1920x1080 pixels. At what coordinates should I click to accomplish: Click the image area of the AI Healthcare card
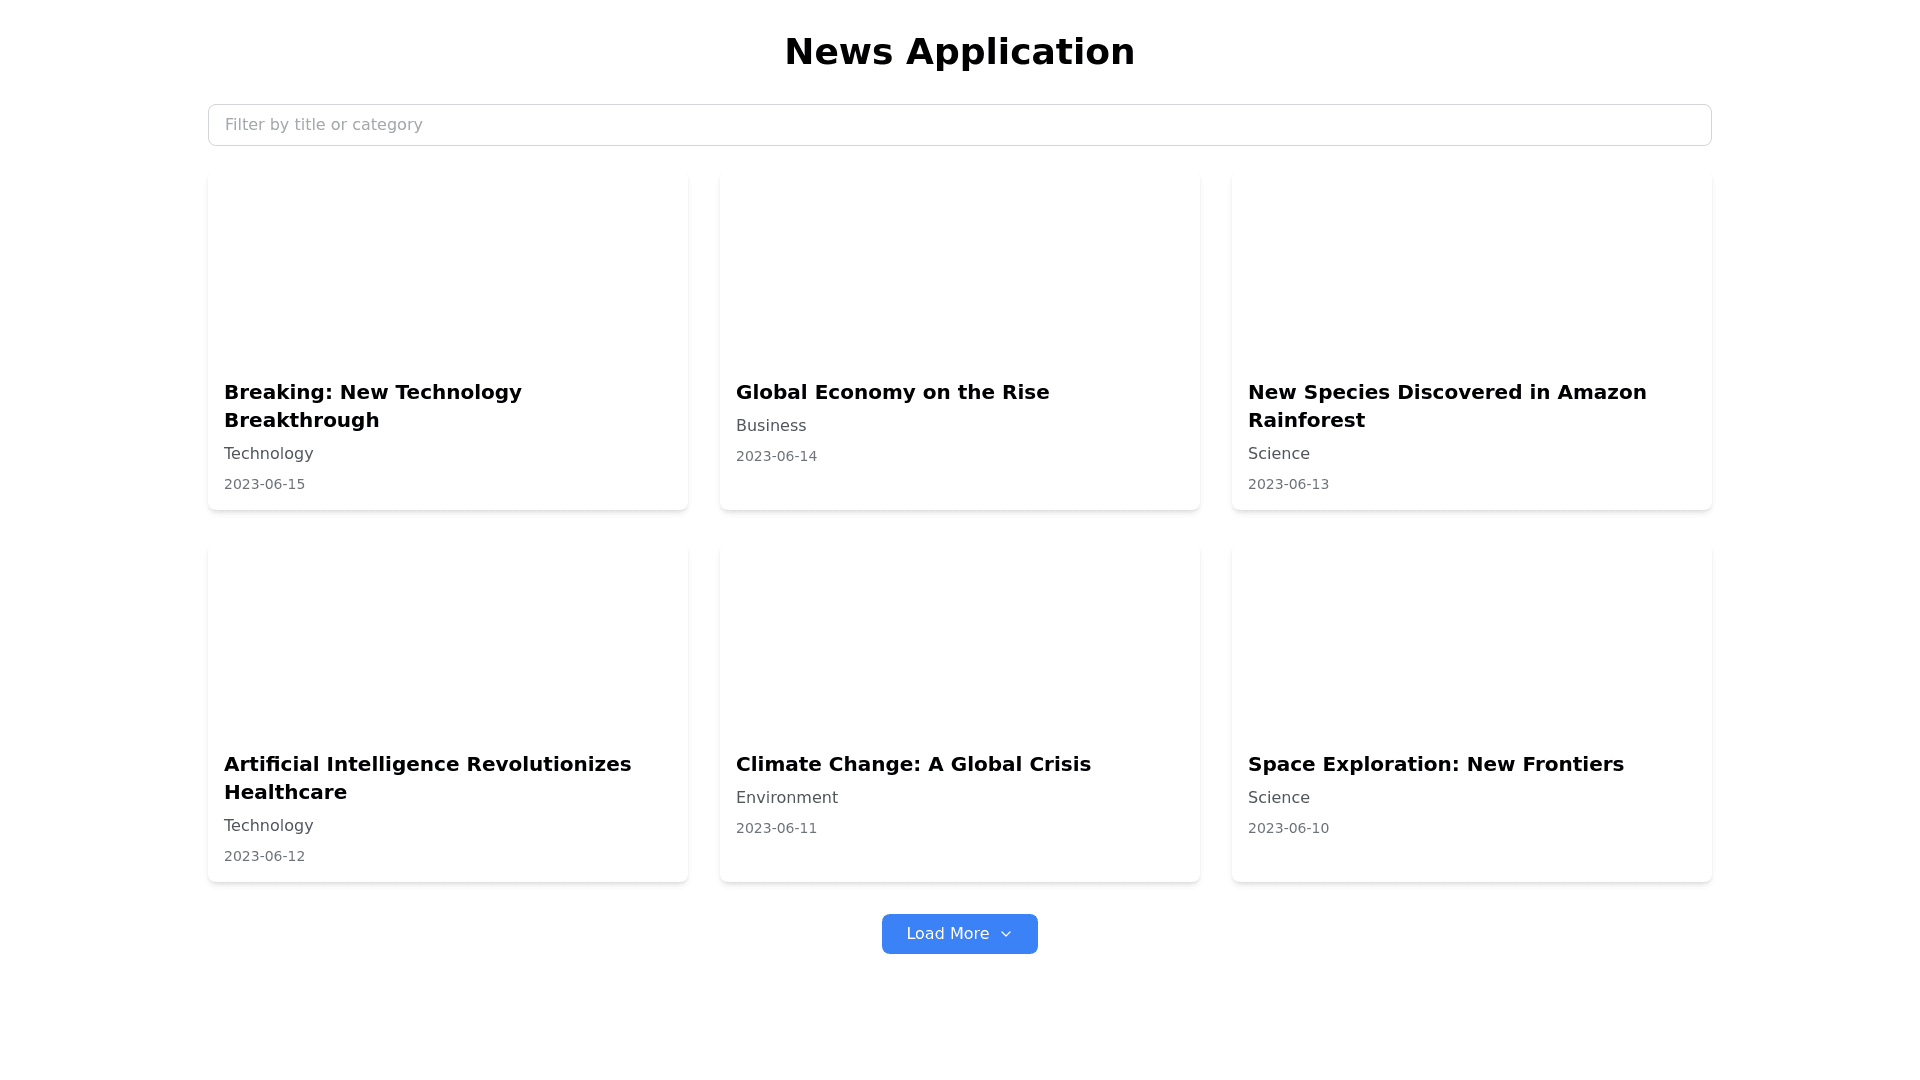click(x=447, y=640)
